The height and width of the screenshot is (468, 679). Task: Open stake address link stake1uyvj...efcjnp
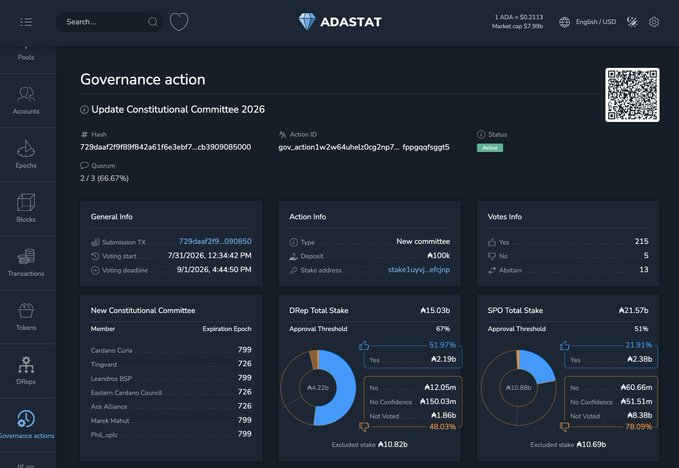419,270
